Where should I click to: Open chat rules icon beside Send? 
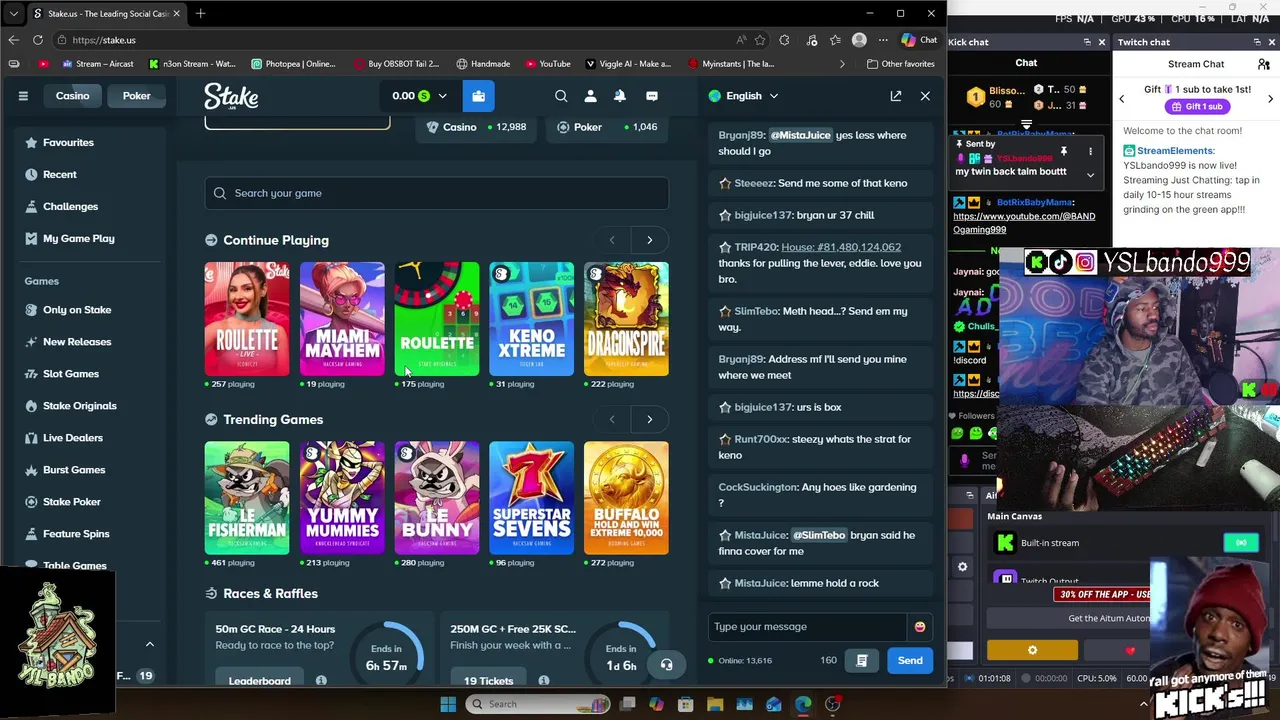click(861, 660)
